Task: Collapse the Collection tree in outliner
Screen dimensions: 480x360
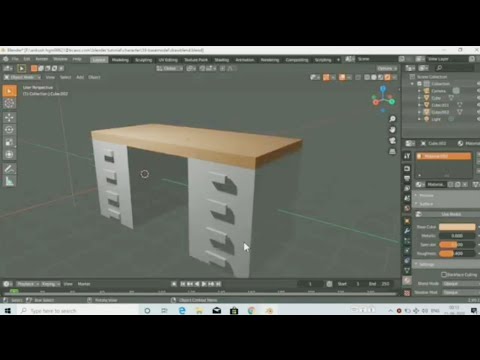Action: pyautogui.click(x=412, y=84)
